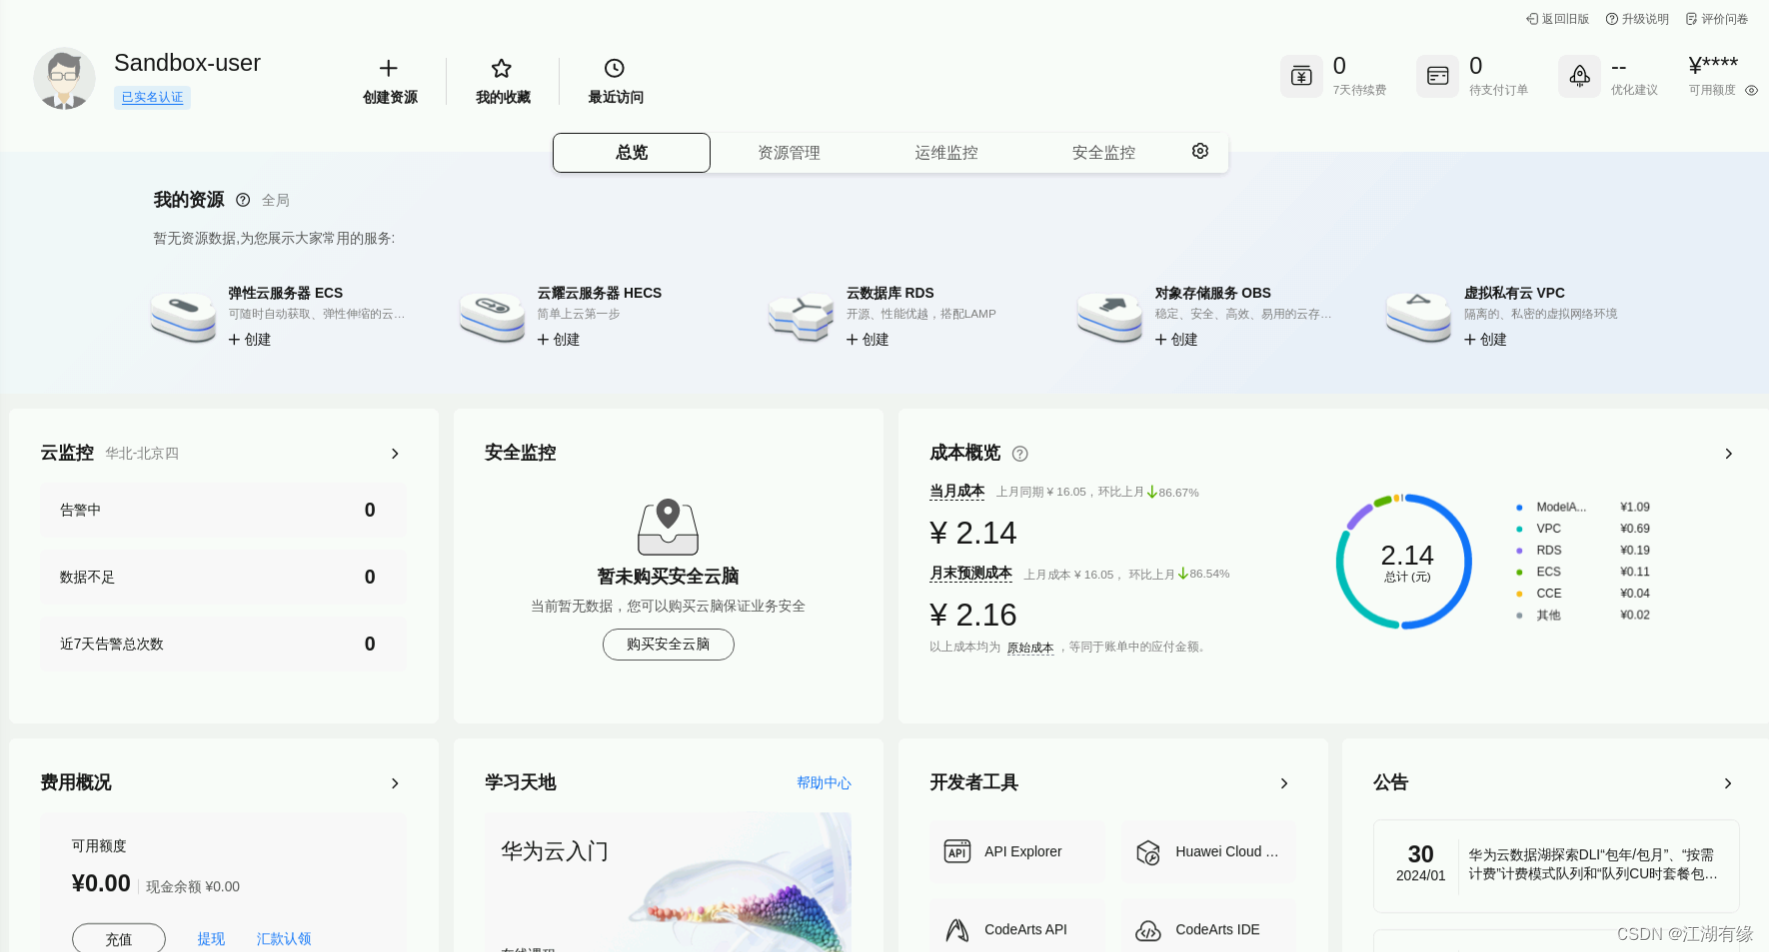Expand the 公告 panel arrow
The width and height of the screenshot is (1769, 952).
point(1728,783)
